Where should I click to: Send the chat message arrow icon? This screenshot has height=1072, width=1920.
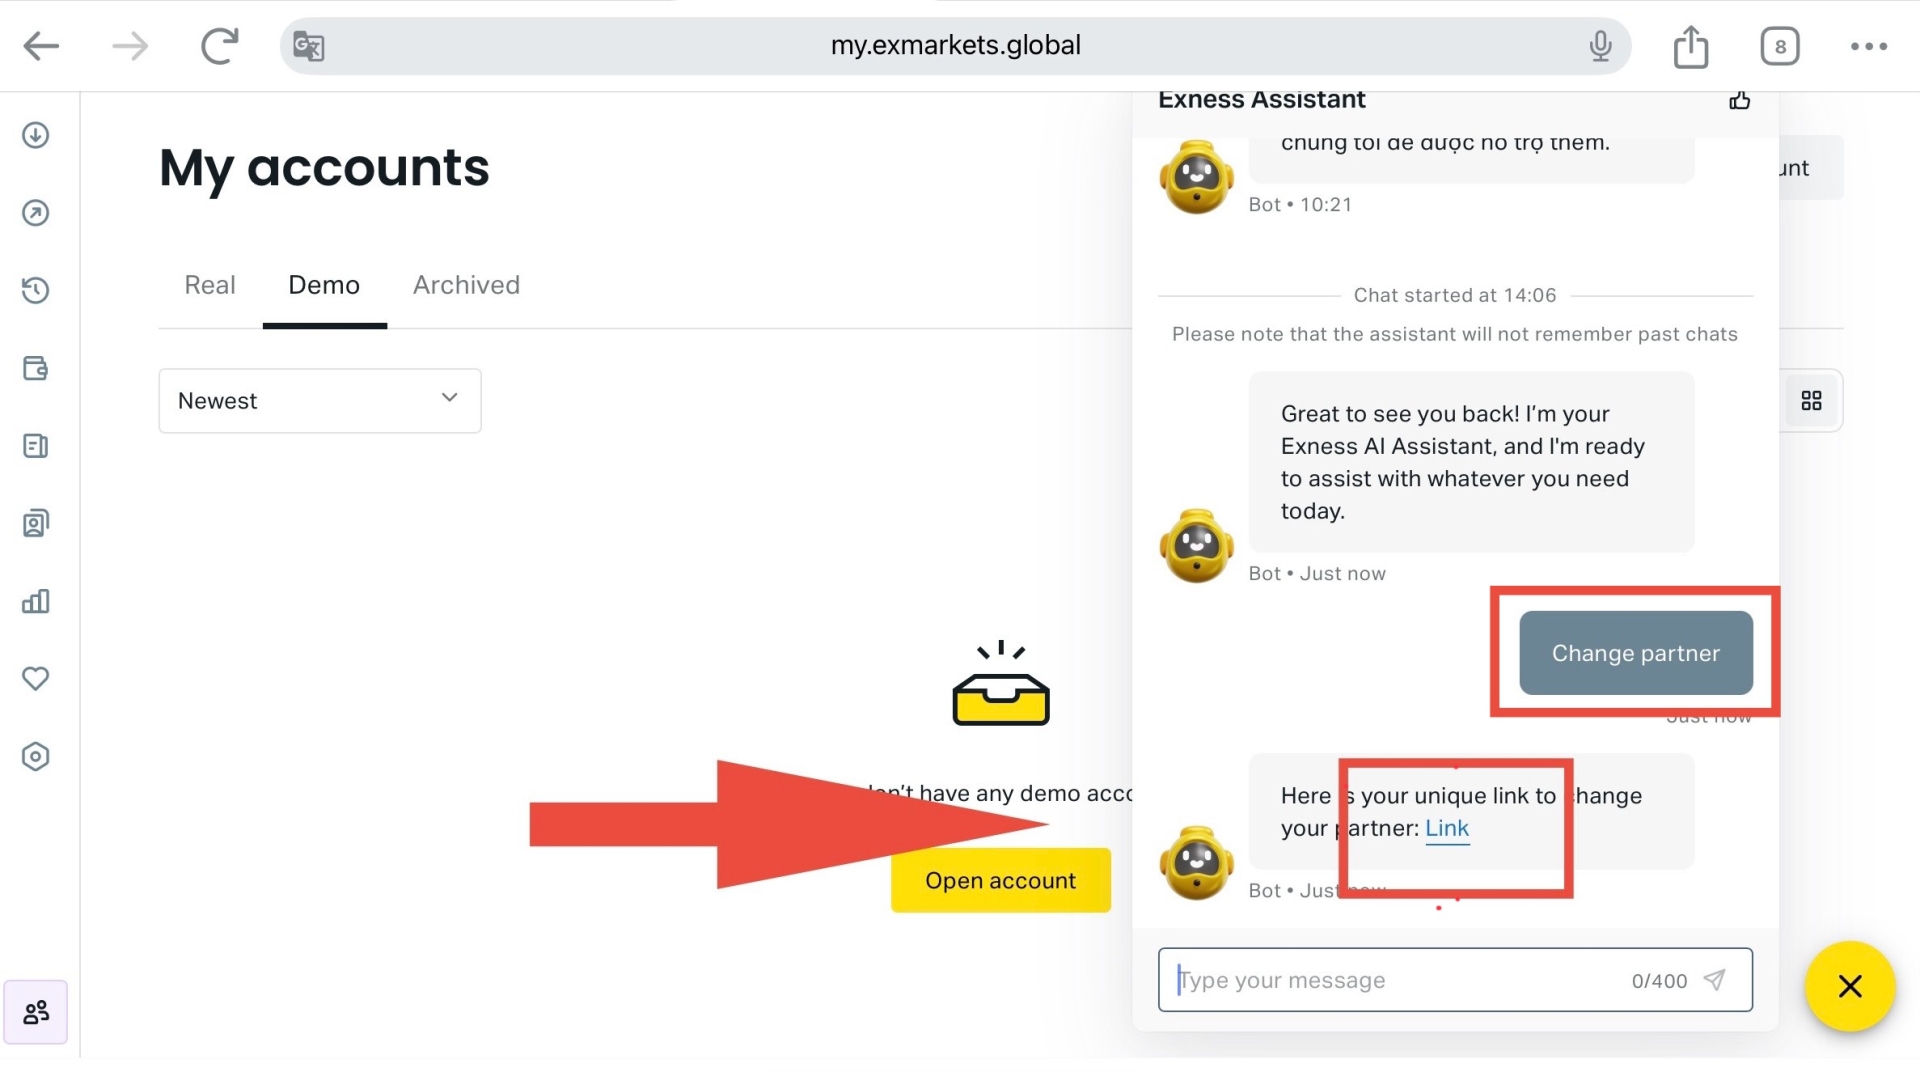click(1714, 980)
